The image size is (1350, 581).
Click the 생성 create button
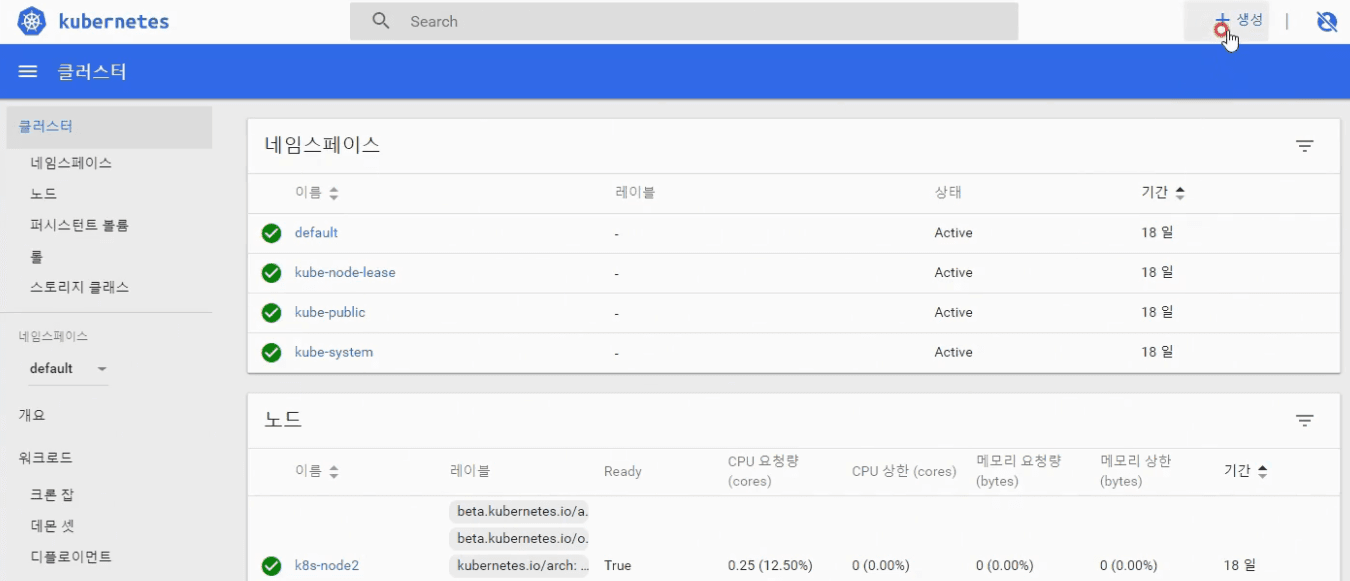[x=1238, y=21]
